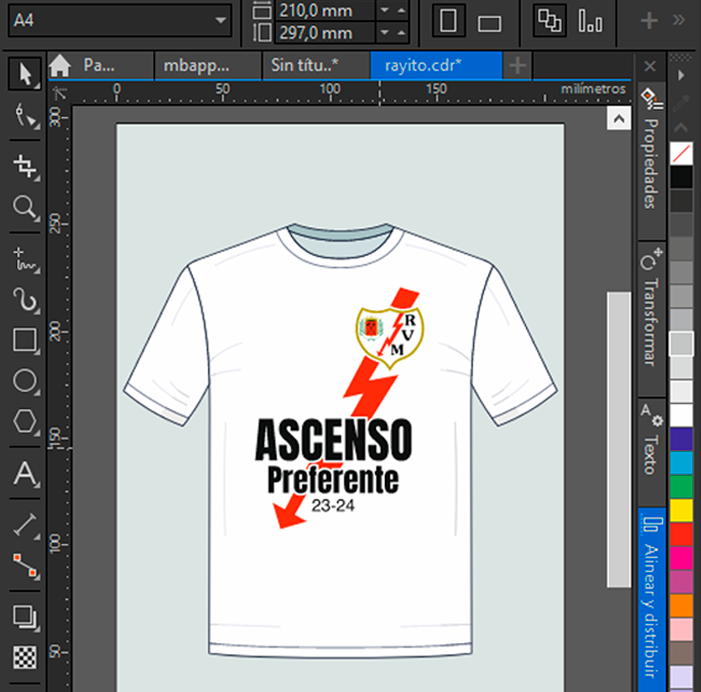Select the Polygon tool
The height and width of the screenshot is (692, 701).
[x=25, y=424]
